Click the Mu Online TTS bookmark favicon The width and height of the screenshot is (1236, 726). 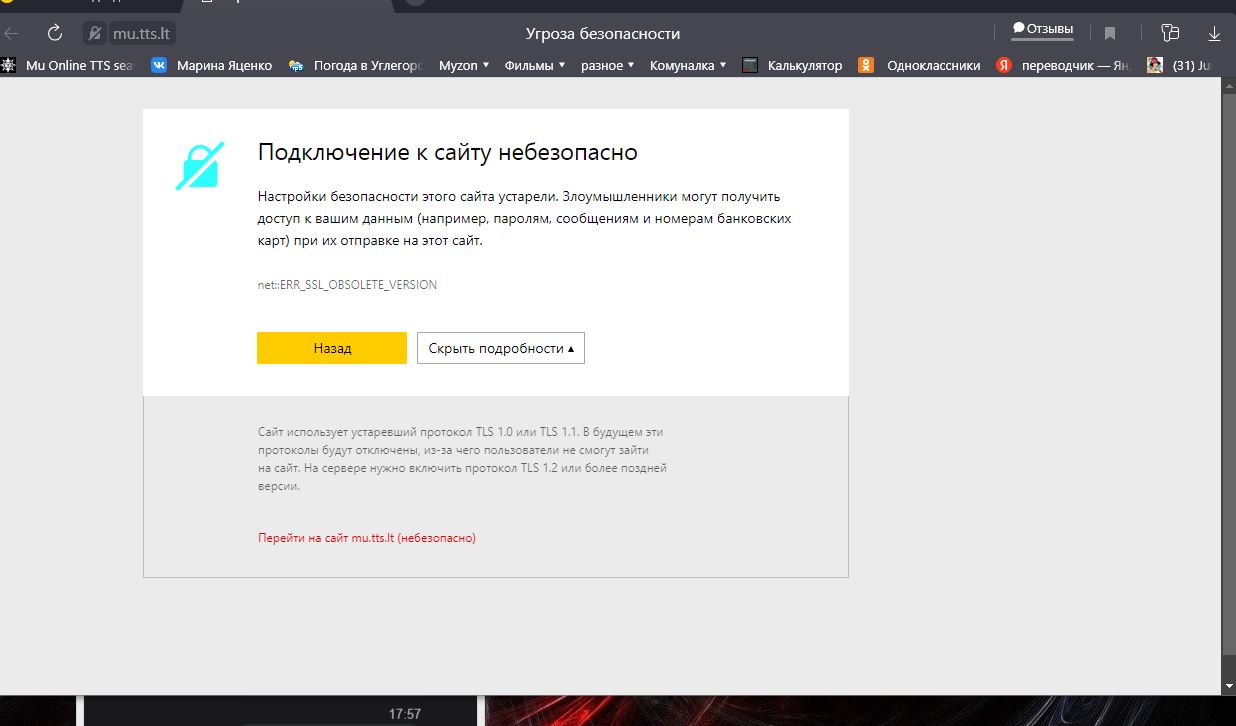pyautogui.click(x=9, y=65)
